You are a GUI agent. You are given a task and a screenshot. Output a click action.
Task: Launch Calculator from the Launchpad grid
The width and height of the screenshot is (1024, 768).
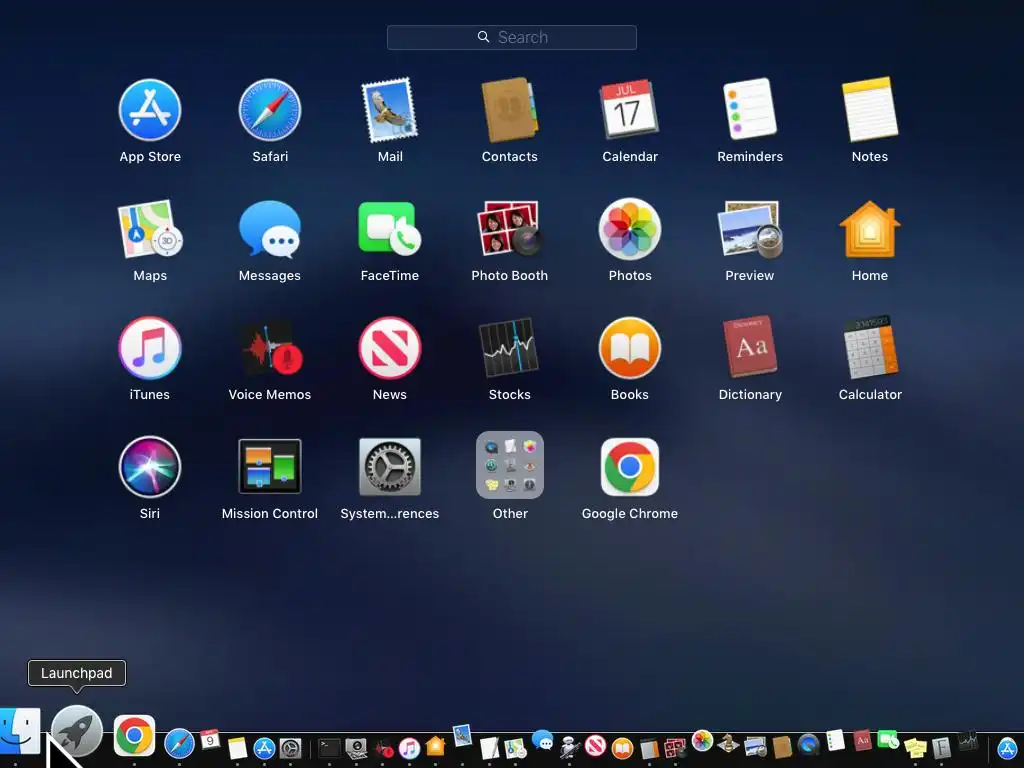click(870, 348)
